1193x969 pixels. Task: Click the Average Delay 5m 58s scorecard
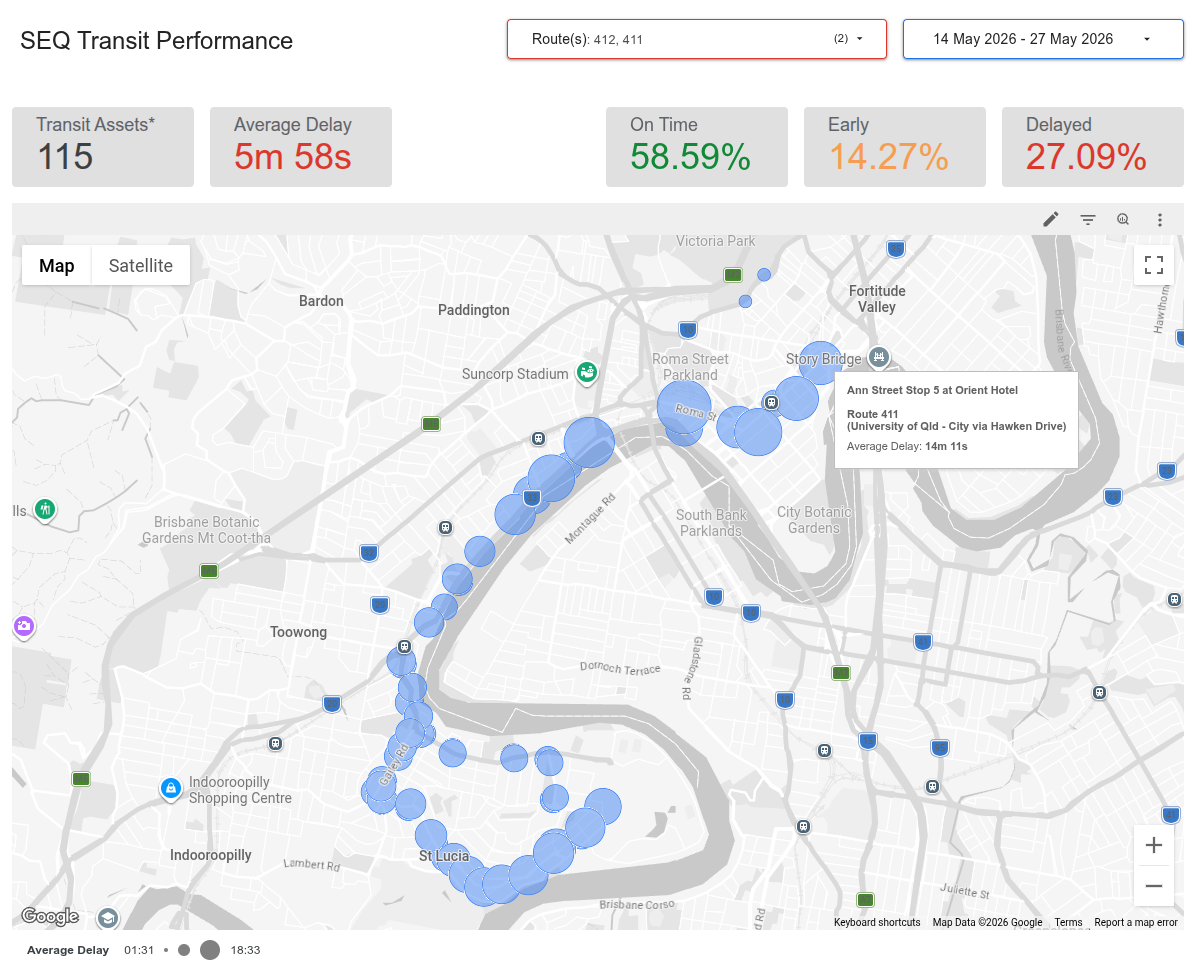tap(301, 147)
